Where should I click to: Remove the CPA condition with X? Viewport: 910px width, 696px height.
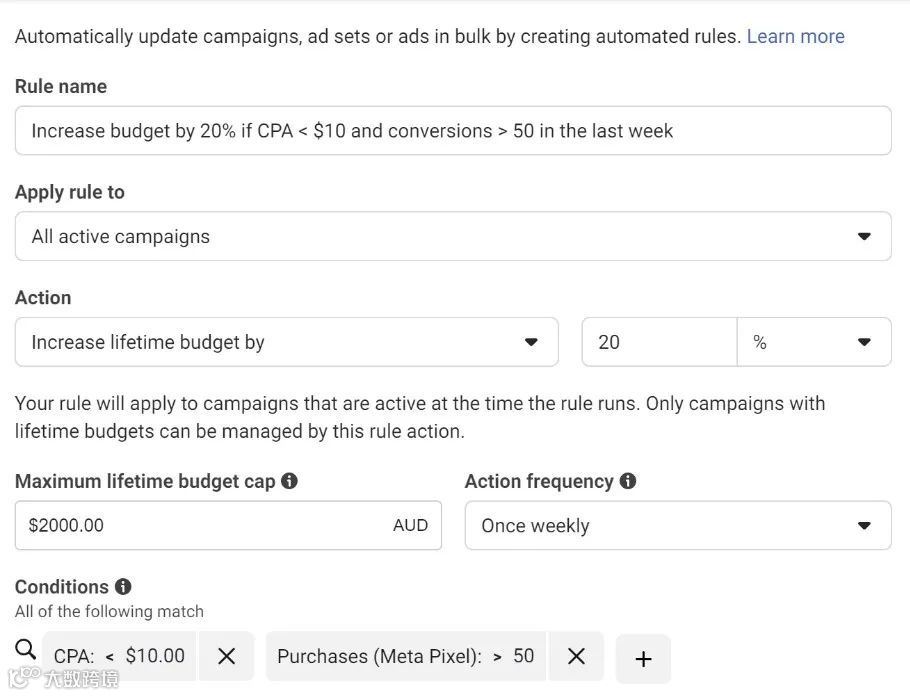coord(227,656)
